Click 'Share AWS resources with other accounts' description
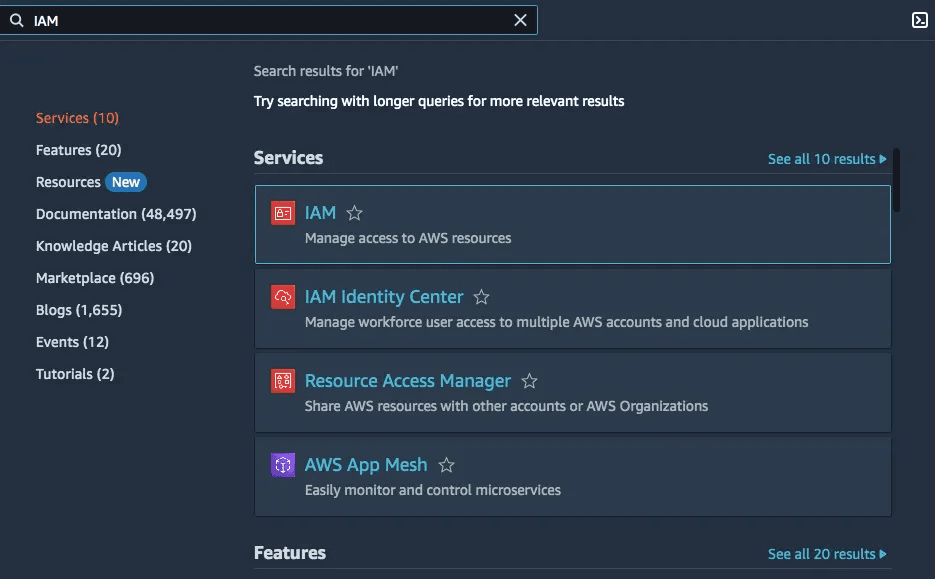The width and height of the screenshot is (935, 579). tap(506, 406)
